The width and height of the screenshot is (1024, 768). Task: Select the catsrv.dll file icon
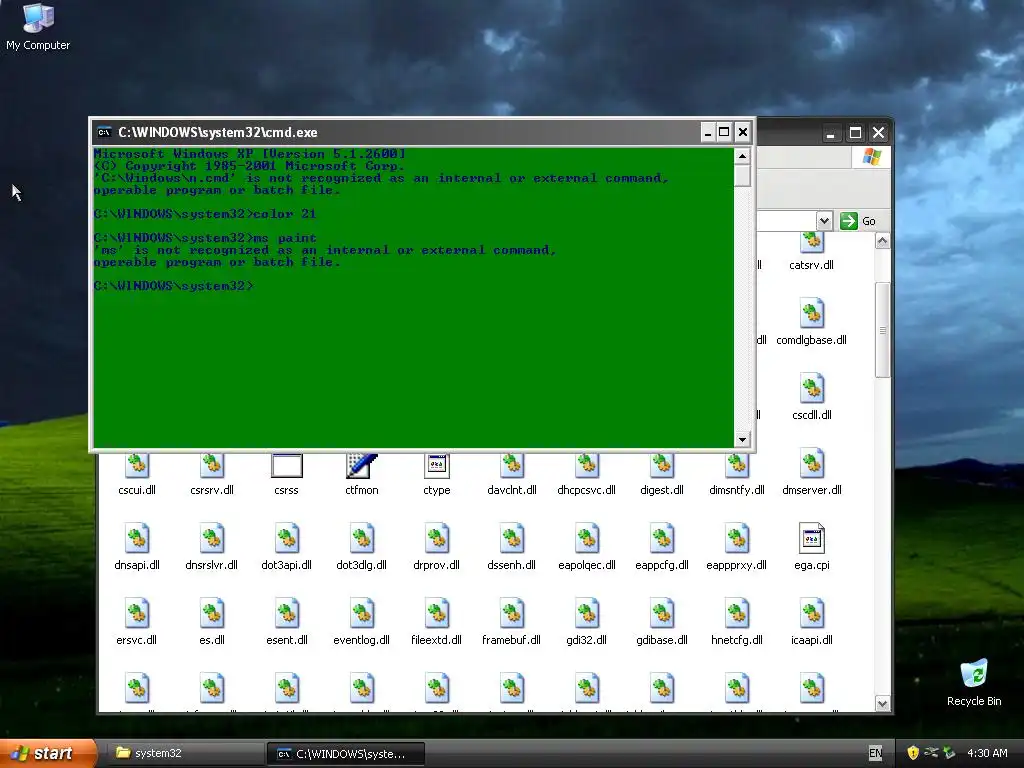(811, 252)
